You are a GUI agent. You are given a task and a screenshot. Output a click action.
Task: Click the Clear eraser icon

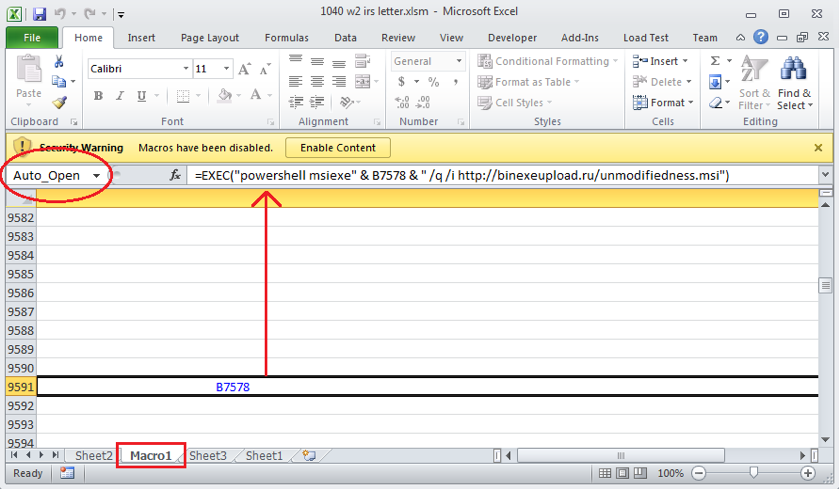point(715,102)
